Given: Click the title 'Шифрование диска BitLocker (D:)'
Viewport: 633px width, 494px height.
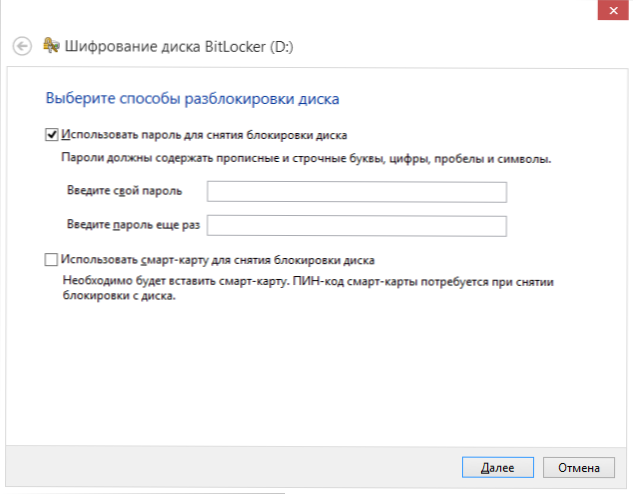Looking at the screenshot, I should (x=179, y=47).
